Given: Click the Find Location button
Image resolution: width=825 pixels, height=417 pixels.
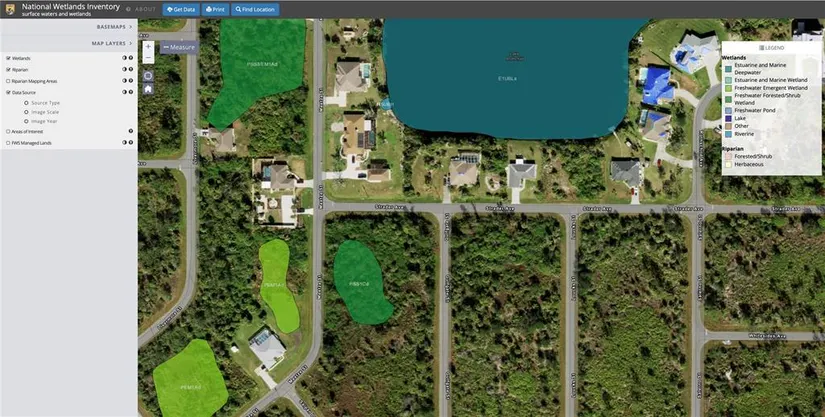Looking at the screenshot, I should (x=255, y=9).
